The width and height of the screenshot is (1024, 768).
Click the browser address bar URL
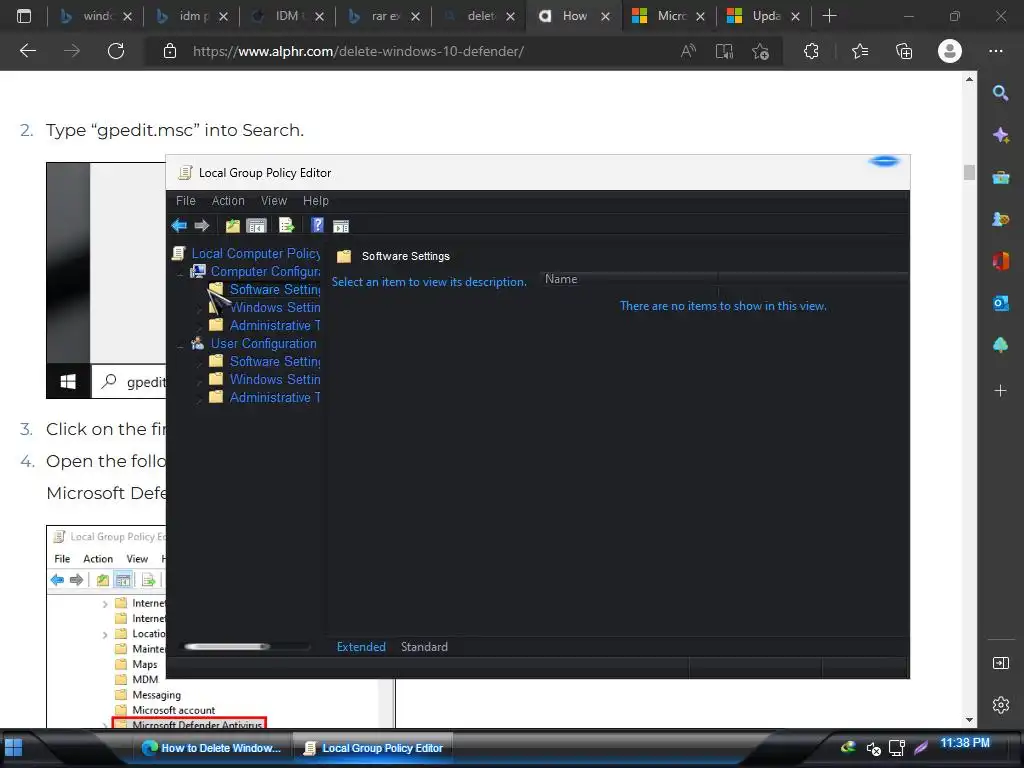point(359,51)
